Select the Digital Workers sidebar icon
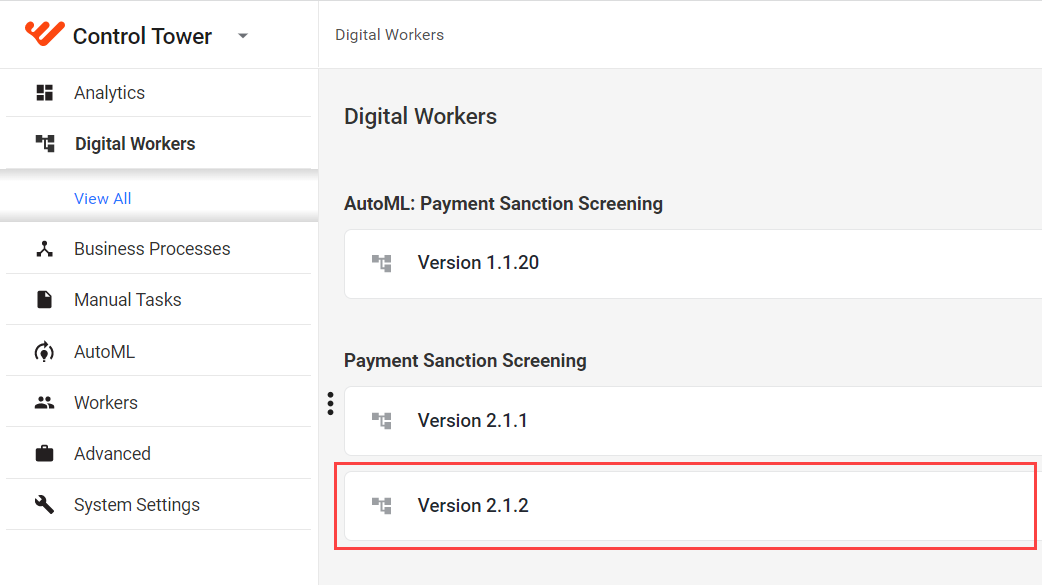The width and height of the screenshot is (1042, 585). [x=45, y=143]
